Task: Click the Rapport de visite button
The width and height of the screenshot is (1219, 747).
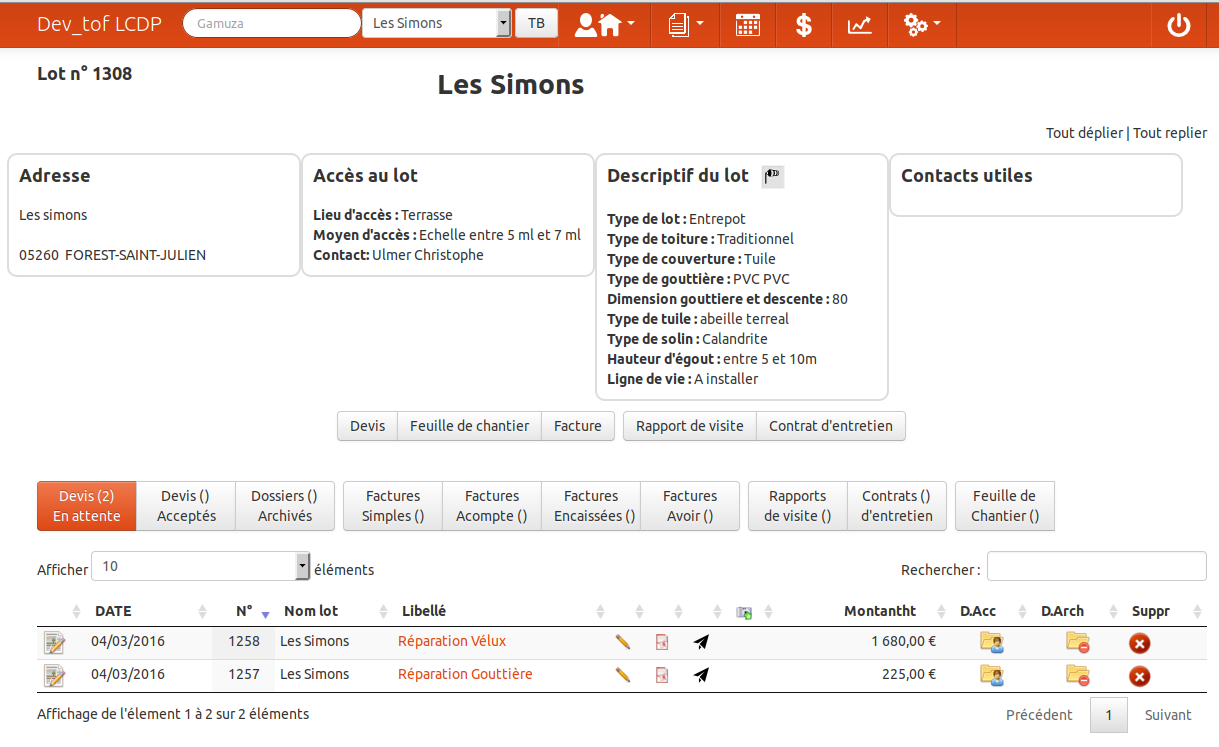Action: pyautogui.click(x=689, y=426)
